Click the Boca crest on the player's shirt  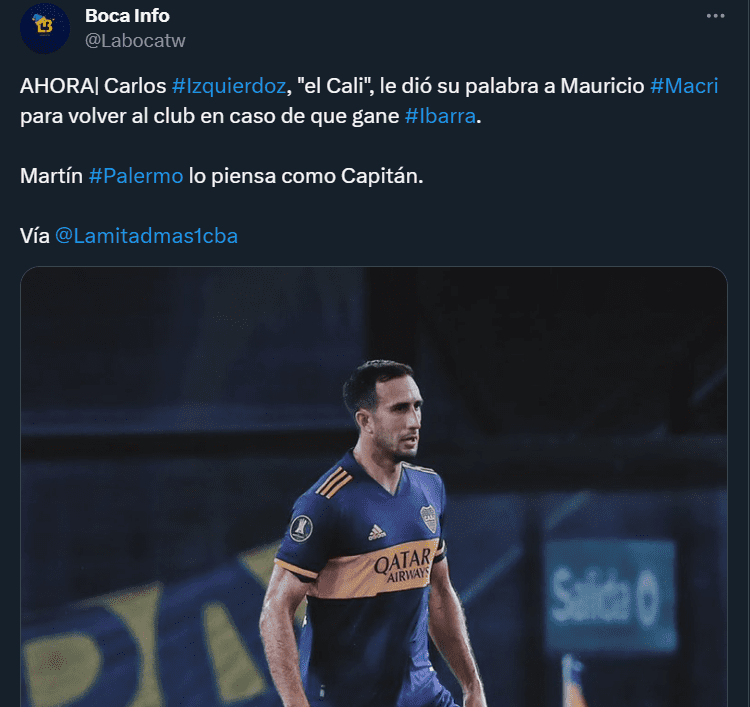[429, 519]
